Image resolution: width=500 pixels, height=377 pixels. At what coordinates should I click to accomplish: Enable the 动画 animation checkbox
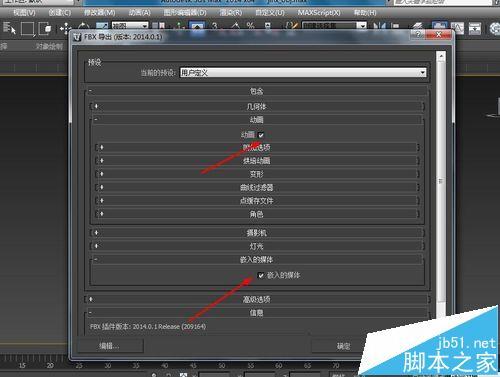(x=261, y=135)
